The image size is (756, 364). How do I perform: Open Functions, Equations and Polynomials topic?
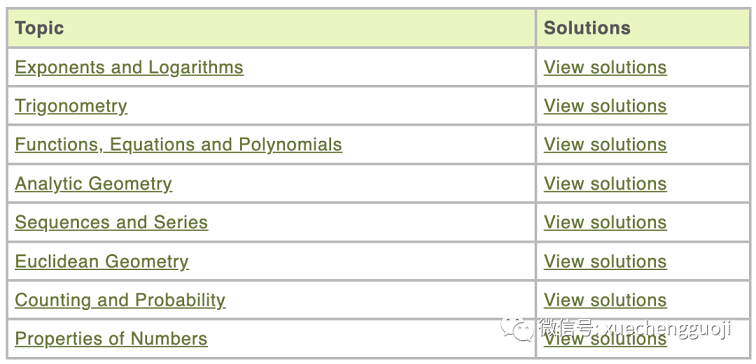coord(178,145)
